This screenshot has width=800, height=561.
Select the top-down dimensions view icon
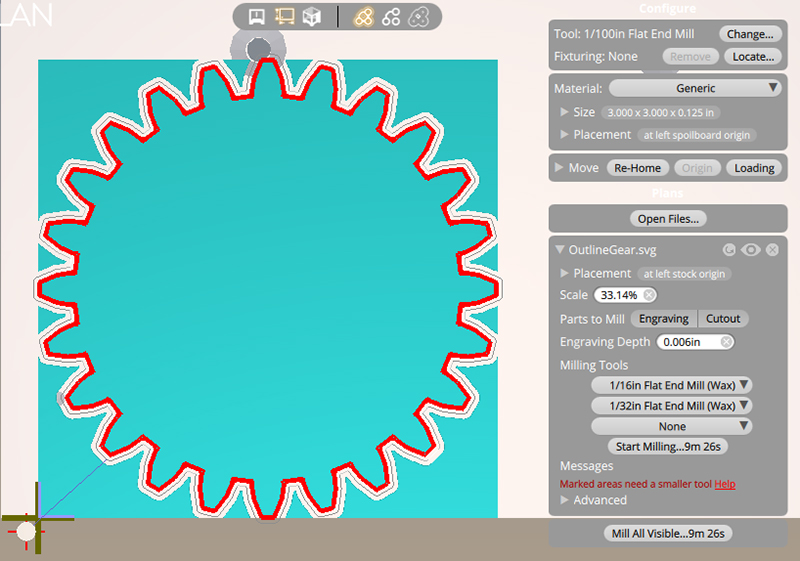pos(284,16)
